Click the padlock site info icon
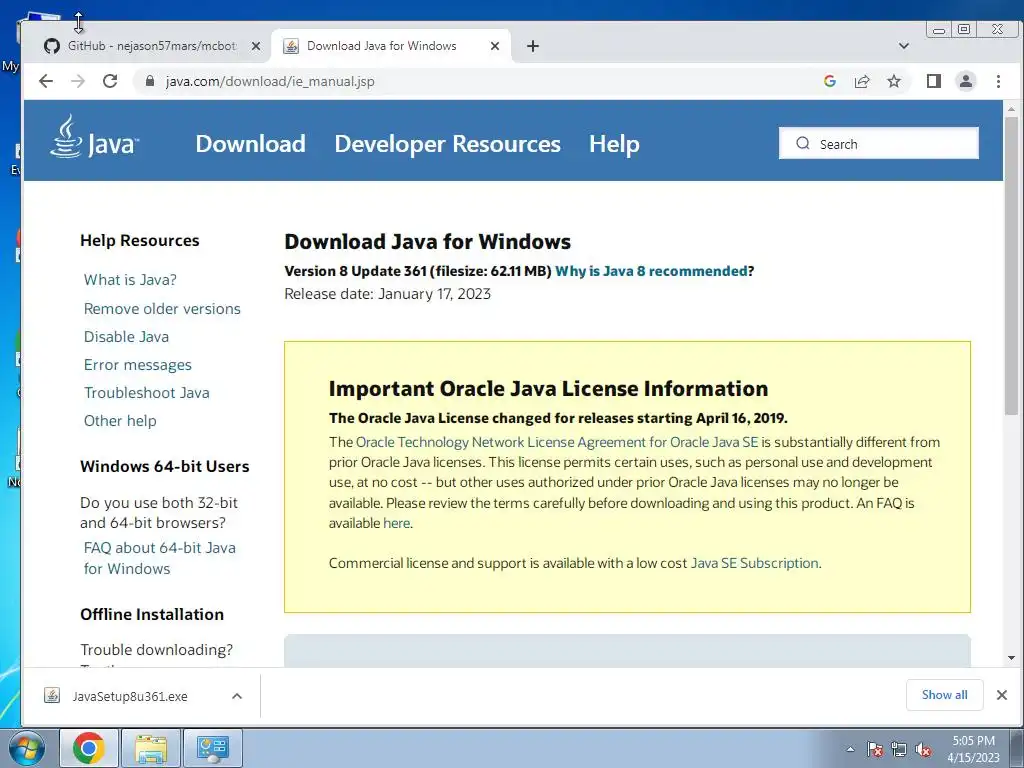 coord(150,81)
